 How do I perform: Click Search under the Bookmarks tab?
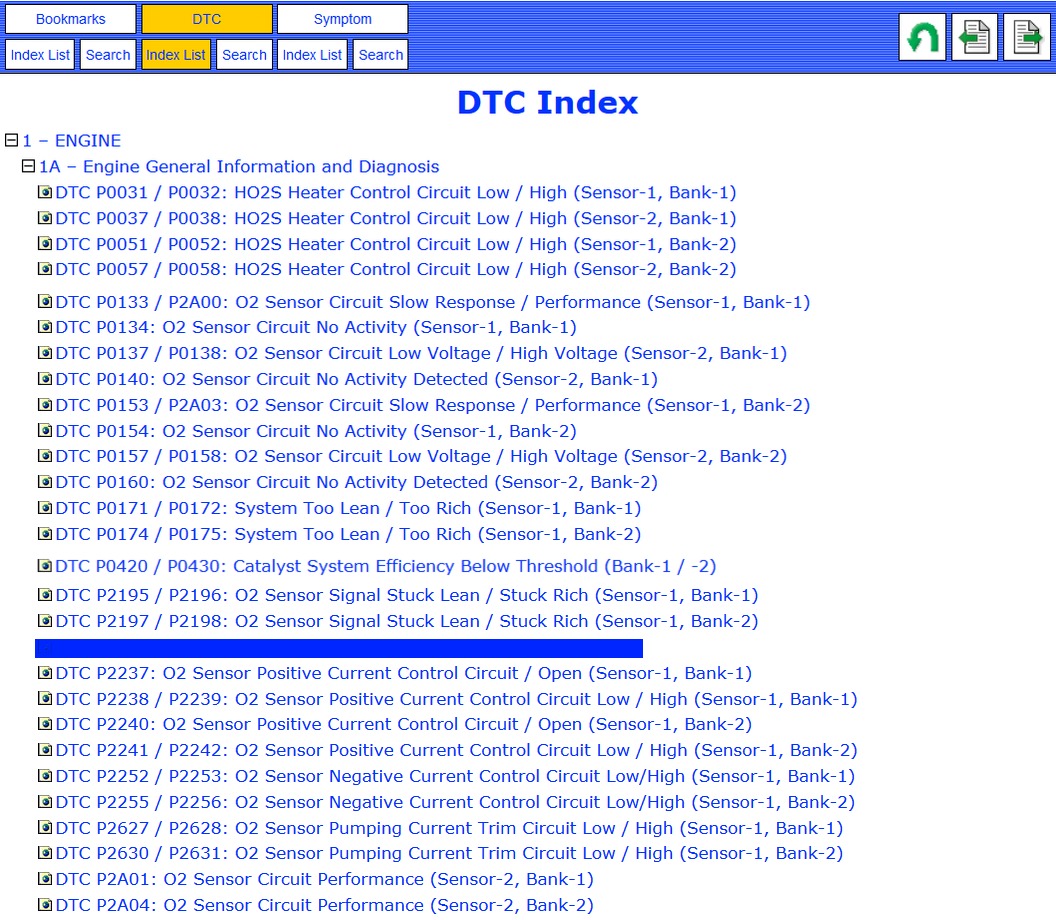(108, 55)
